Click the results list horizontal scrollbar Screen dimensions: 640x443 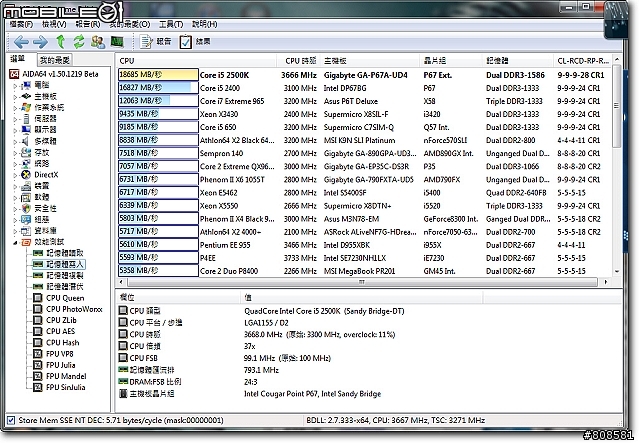pyautogui.click(x=360, y=280)
